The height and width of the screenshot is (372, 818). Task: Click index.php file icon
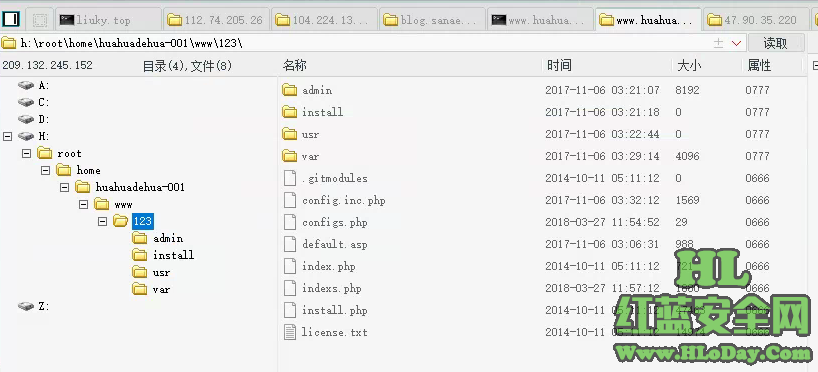(290, 266)
